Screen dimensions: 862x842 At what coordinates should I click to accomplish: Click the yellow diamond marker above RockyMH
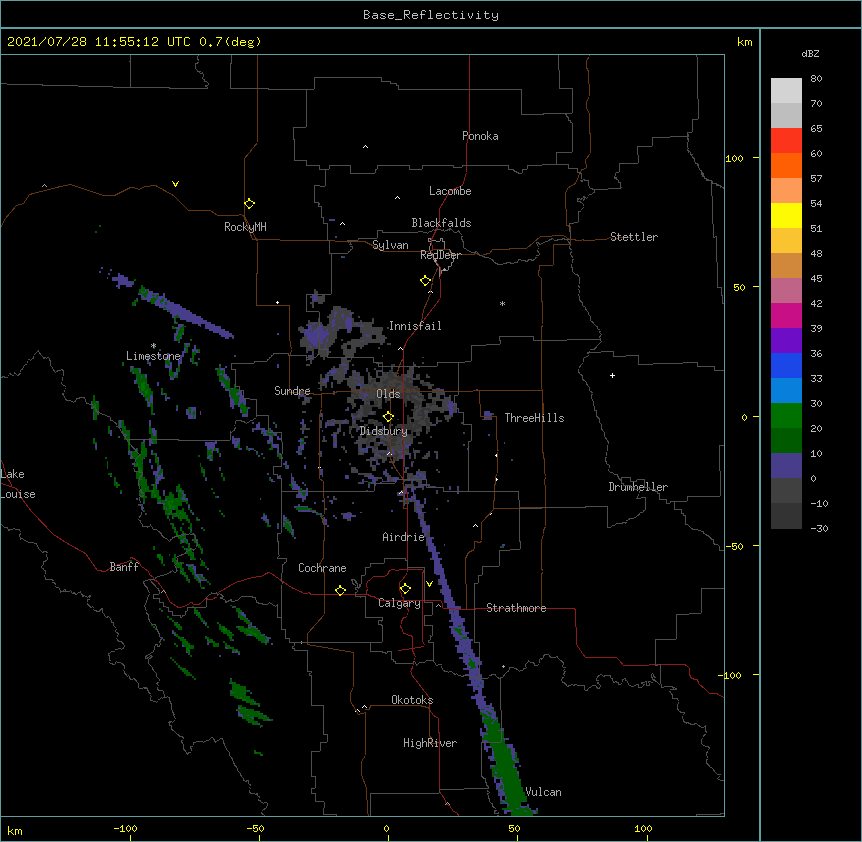pyautogui.click(x=249, y=204)
